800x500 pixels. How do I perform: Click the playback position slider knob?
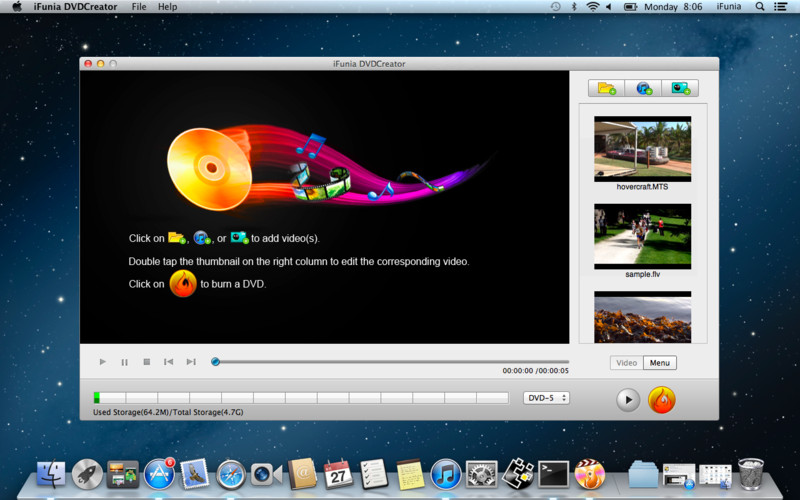[x=215, y=362]
